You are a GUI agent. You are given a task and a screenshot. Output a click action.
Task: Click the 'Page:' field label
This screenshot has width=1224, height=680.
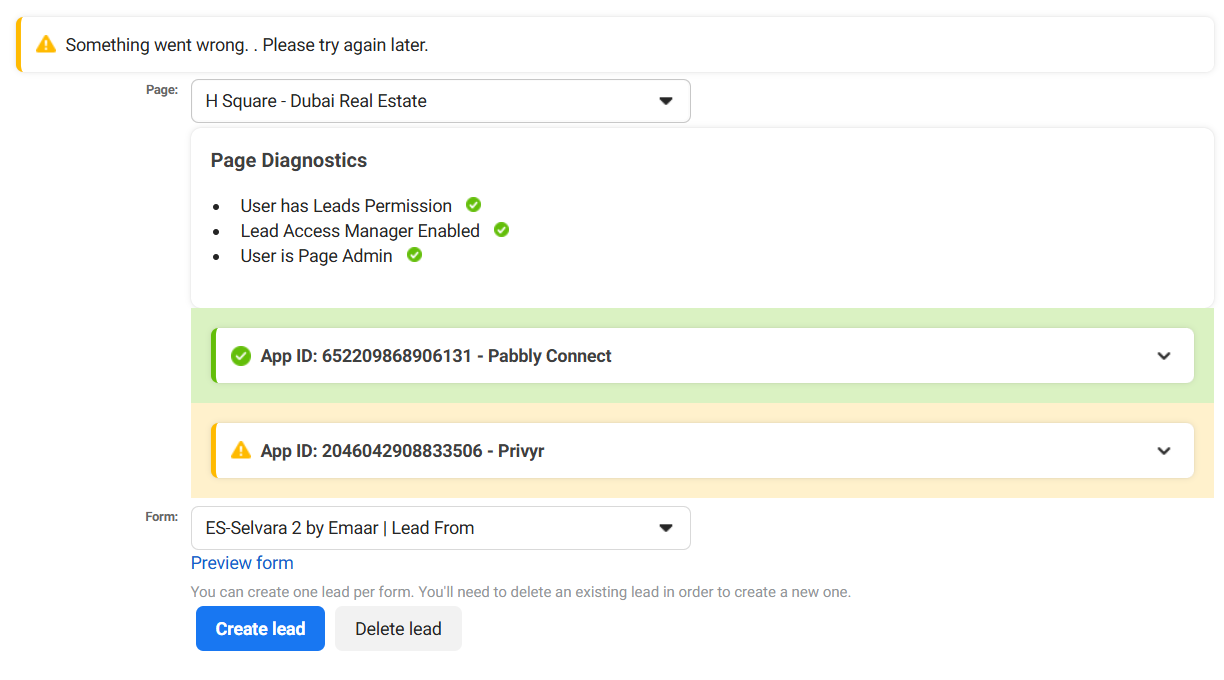click(x=162, y=90)
